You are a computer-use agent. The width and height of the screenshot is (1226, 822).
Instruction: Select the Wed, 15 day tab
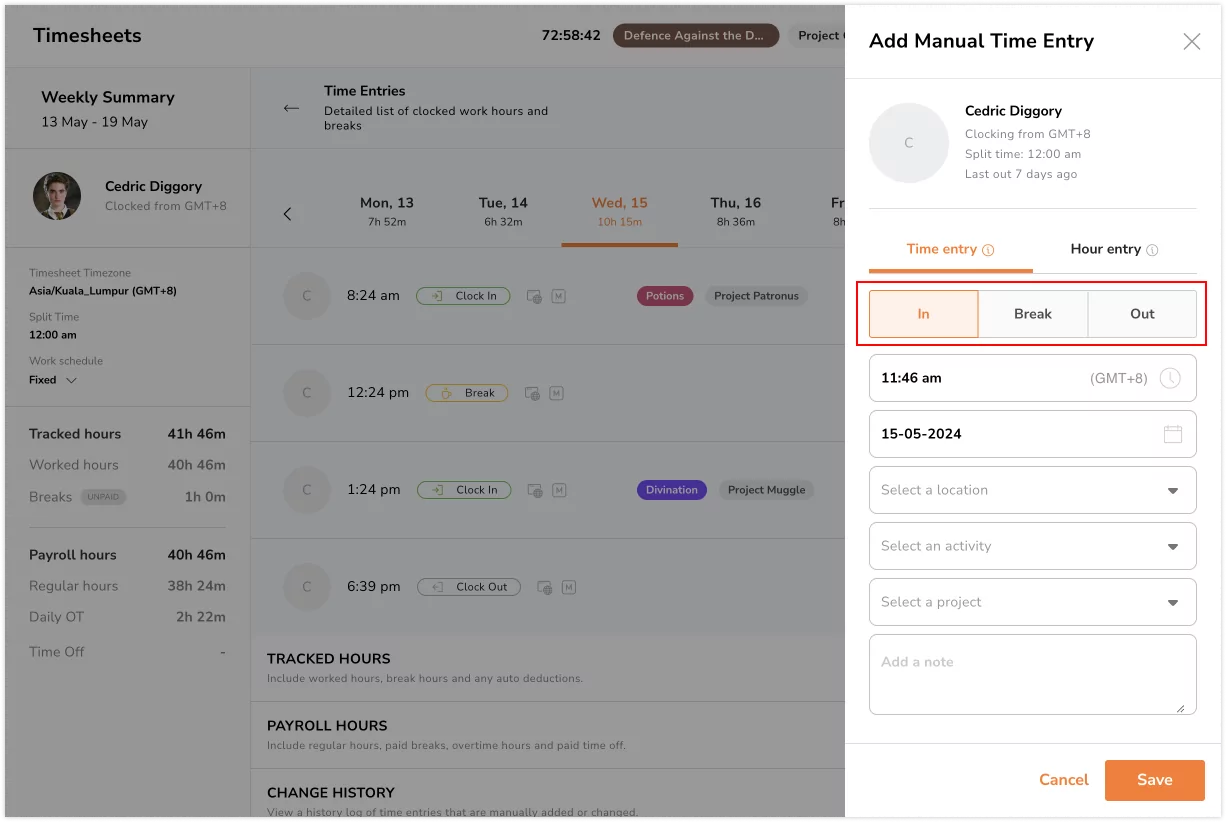pos(620,211)
